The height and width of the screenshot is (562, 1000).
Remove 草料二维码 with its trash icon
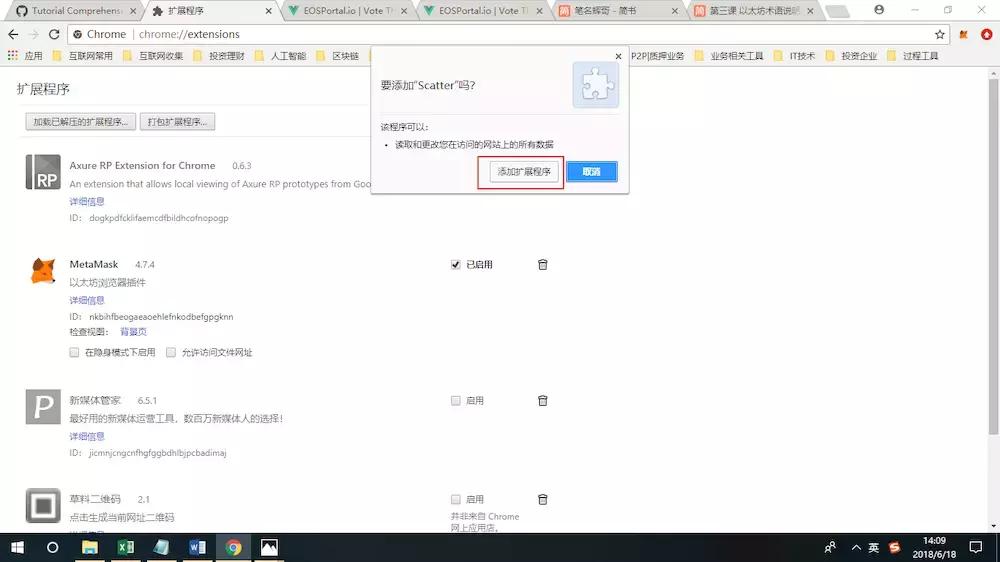543,499
